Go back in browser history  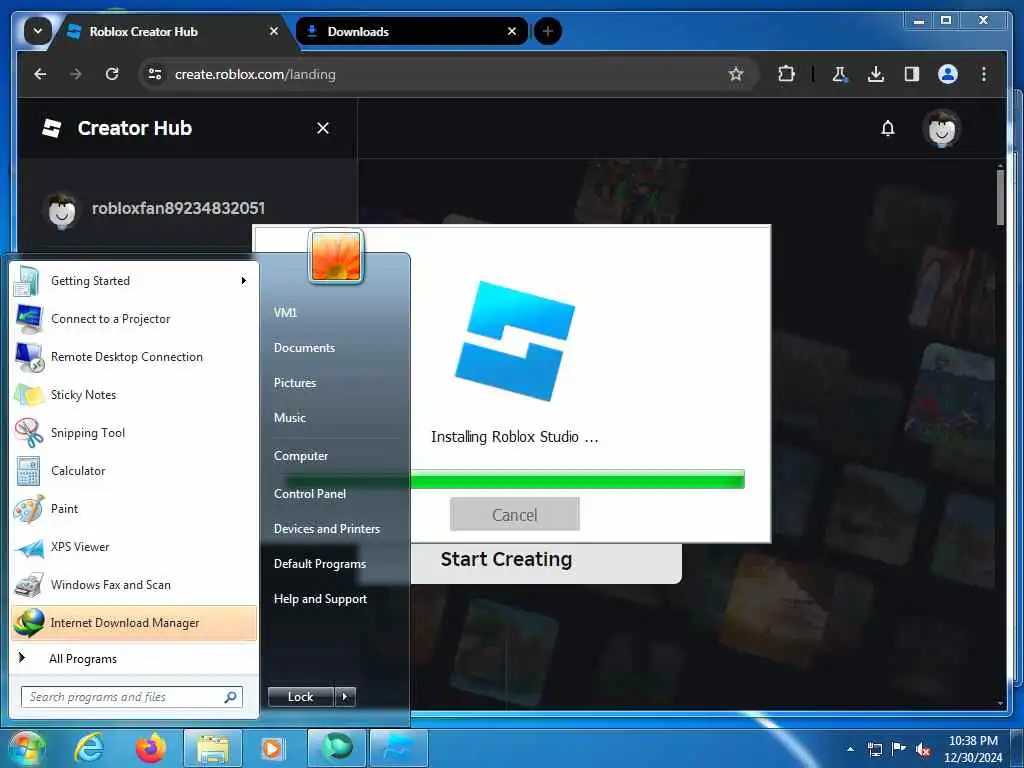(40, 74)
